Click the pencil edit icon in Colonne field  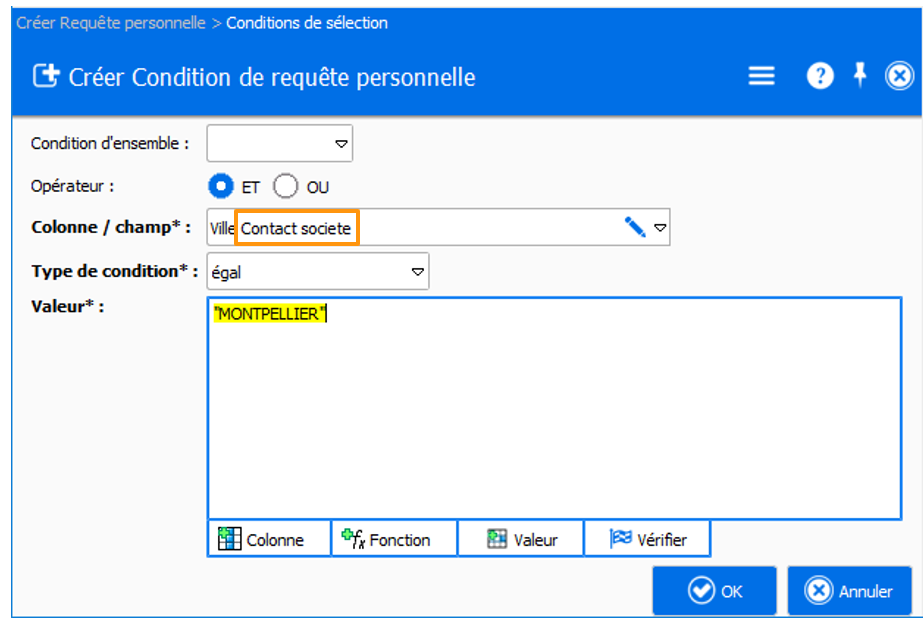click(x=634, y=228)
